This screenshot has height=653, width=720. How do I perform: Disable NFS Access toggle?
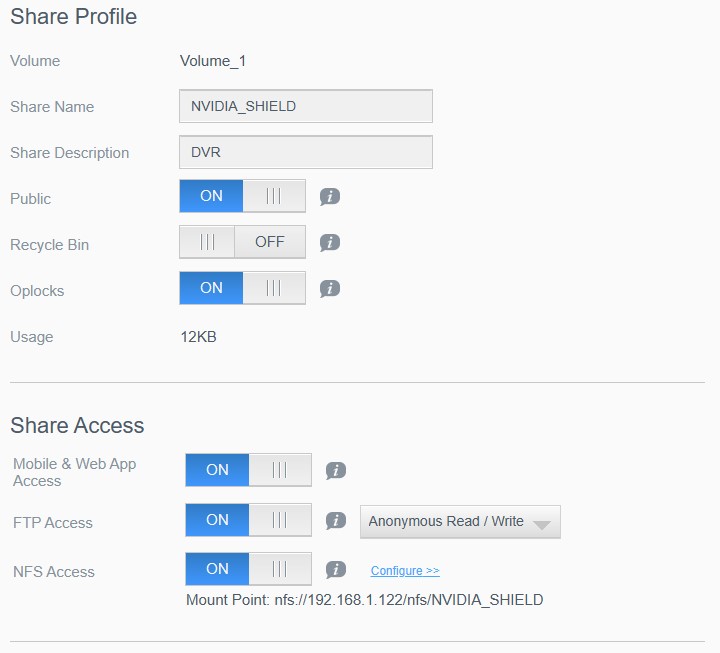click(x=248, y=569)
